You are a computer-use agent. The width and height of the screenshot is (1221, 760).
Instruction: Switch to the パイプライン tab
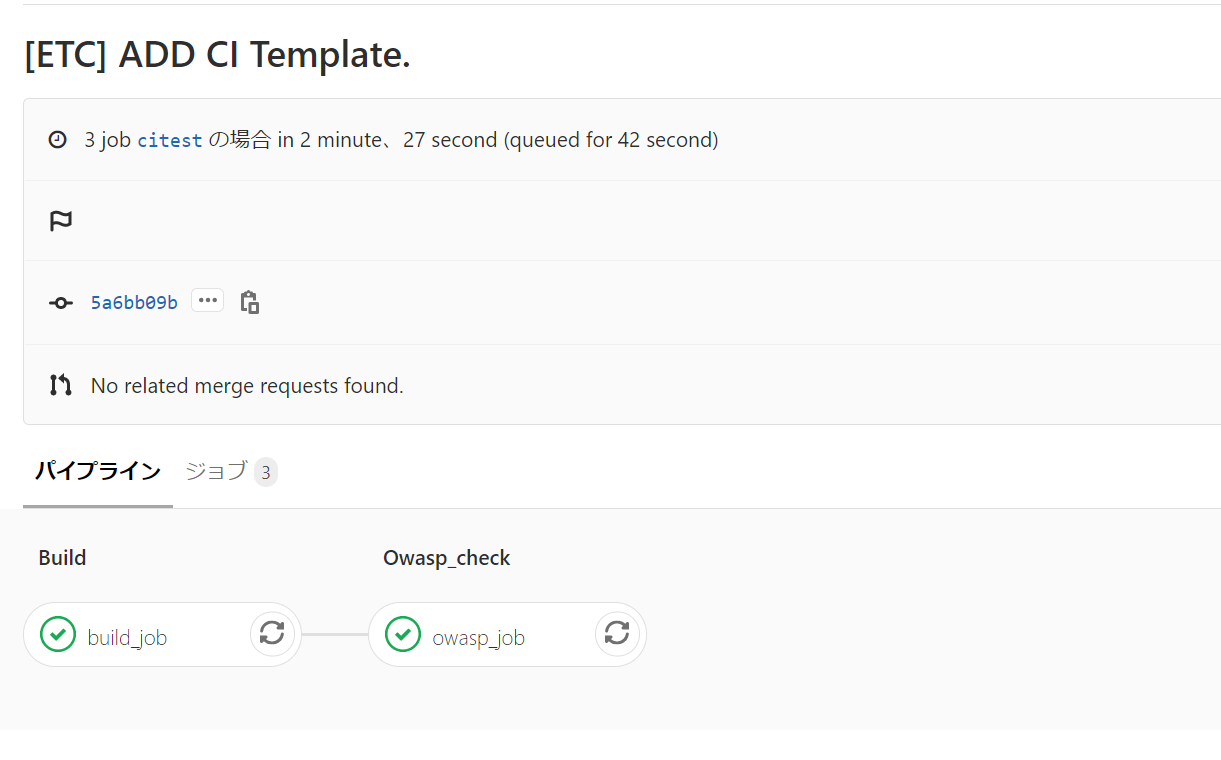tap(98, 471)
